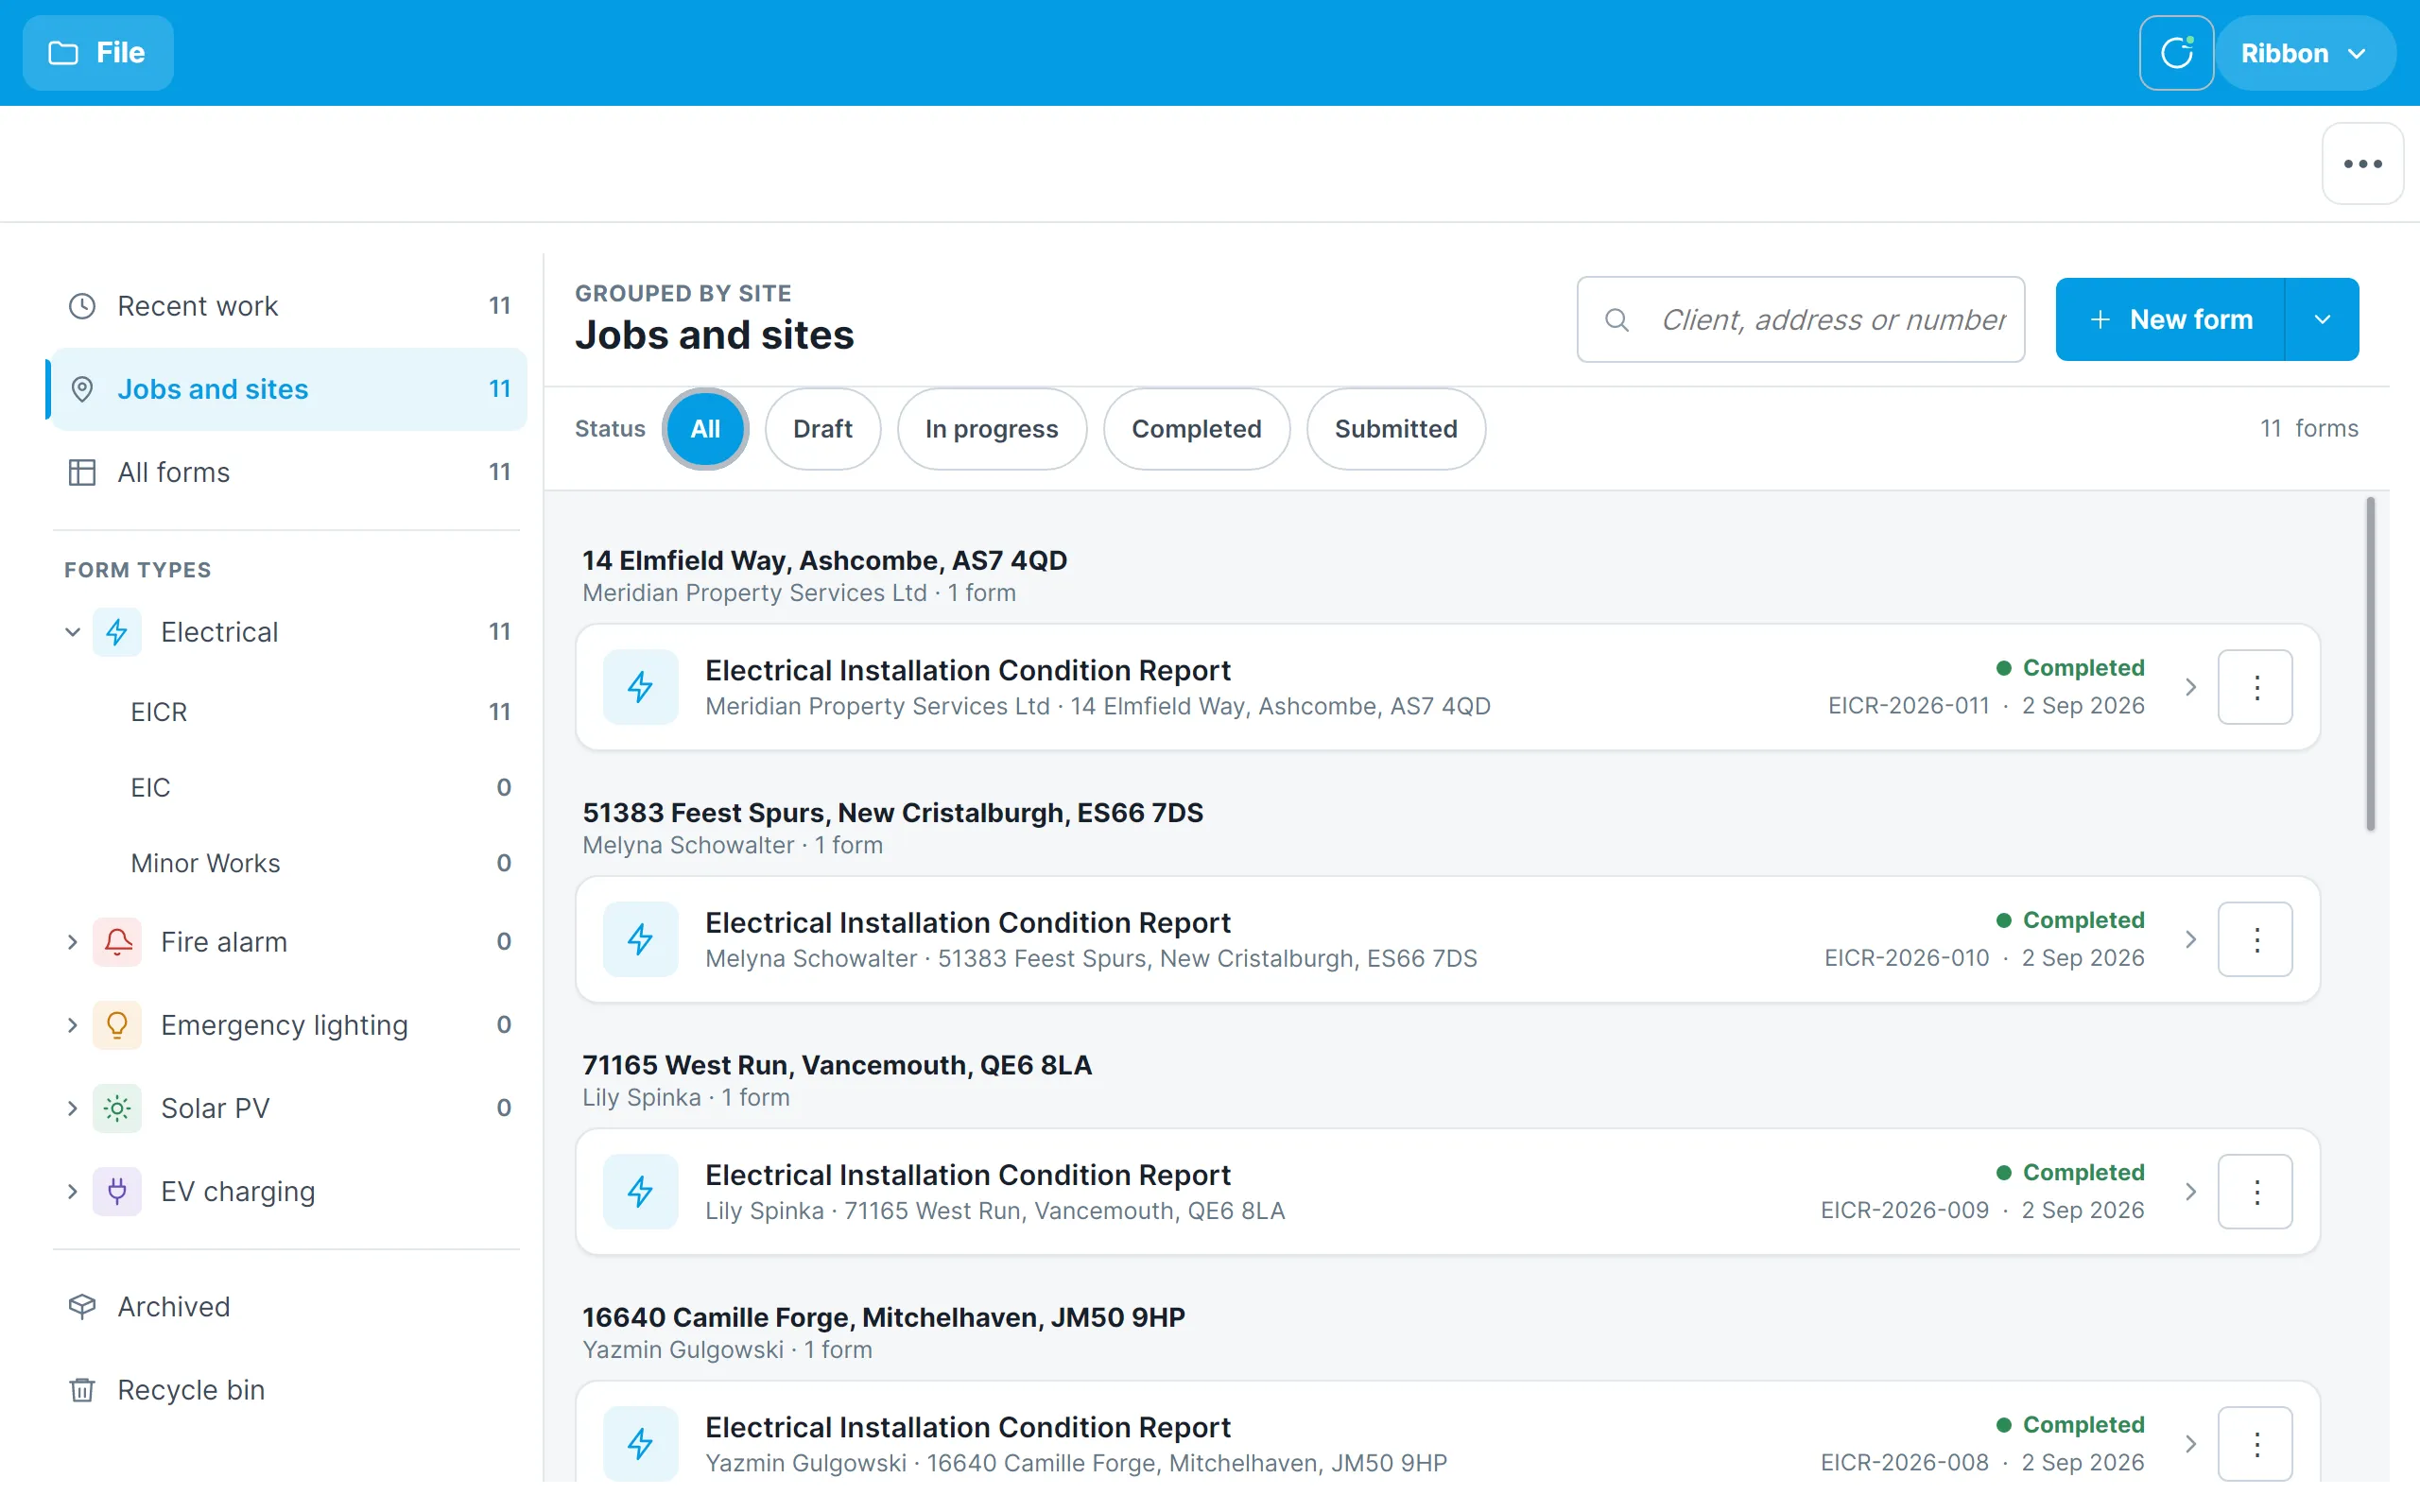Image resolution: width=2420 pixels, height=1512 pixels.
Task: Click bolt icon on EICR-2026-008 card
Action: pyautogui.click(x=641, y=1444)
